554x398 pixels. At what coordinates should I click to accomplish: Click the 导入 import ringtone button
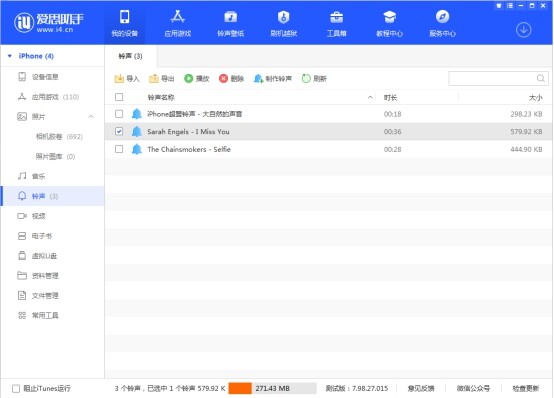[127, 78]
